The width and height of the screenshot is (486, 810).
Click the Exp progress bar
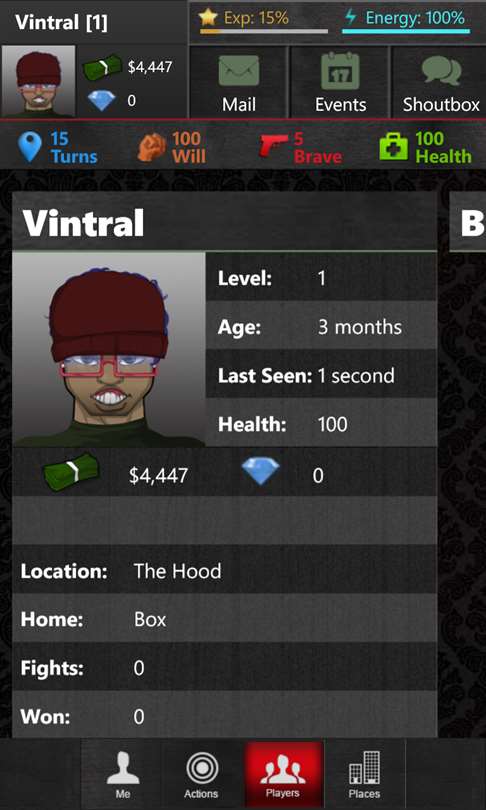coord(263,31)
